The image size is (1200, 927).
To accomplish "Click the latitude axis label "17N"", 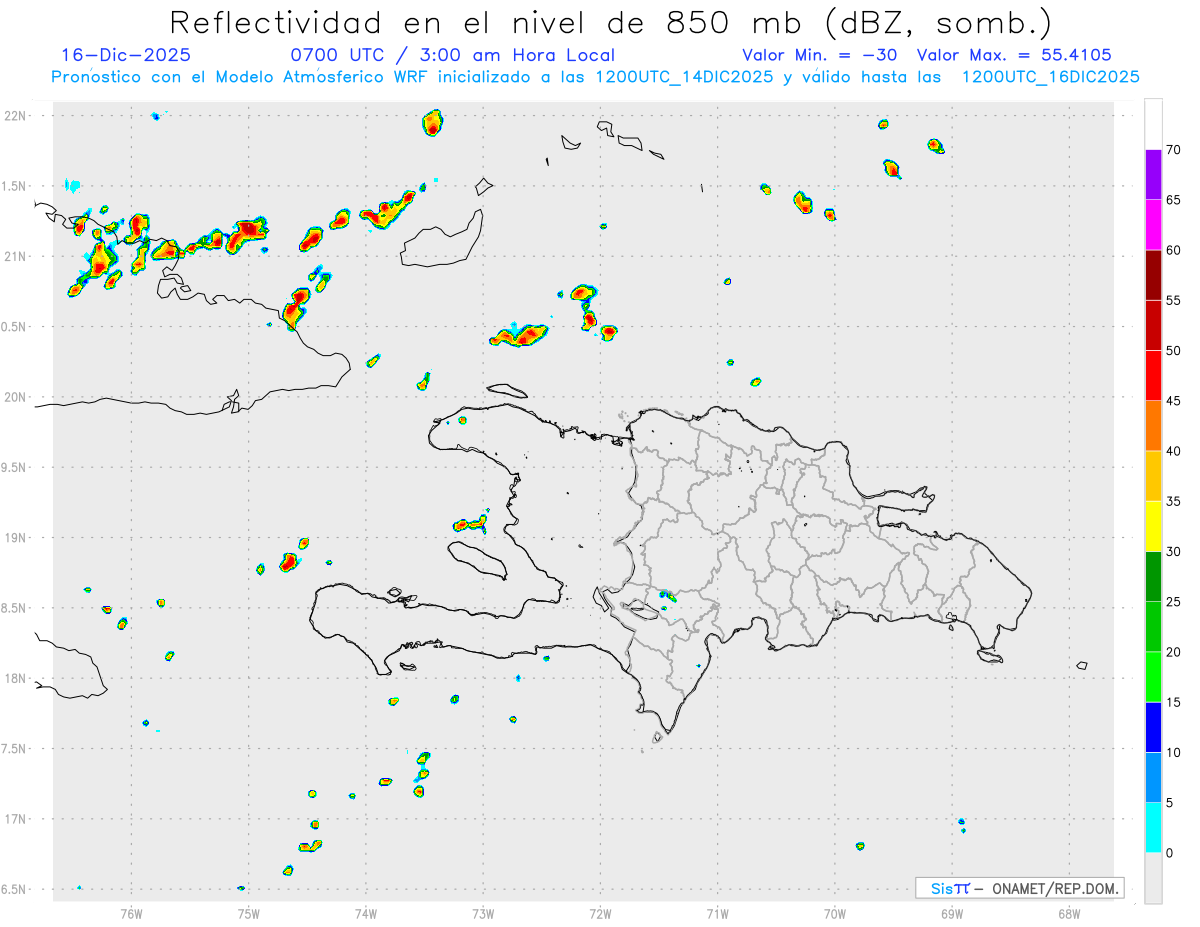I will [16, 819].
